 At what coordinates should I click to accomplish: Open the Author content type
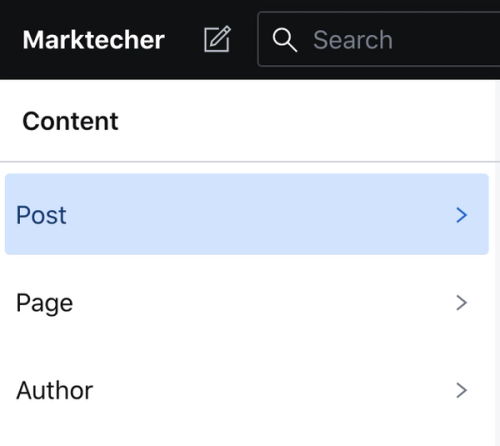coord(247,390)
